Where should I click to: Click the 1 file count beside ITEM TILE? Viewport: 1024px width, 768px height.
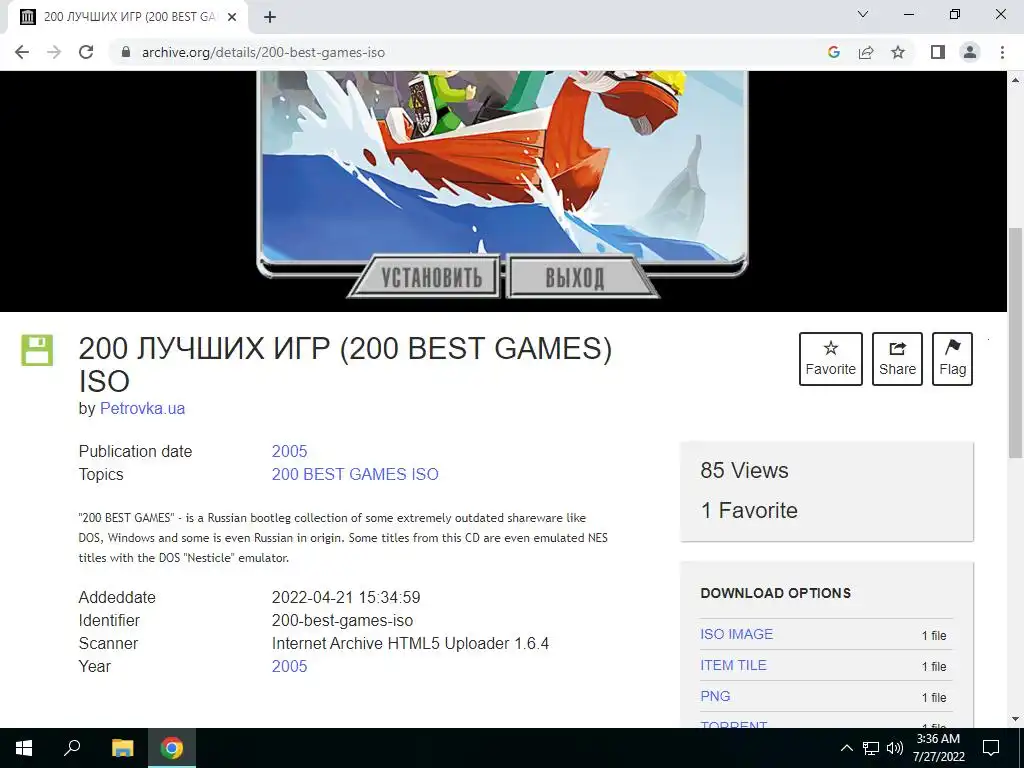[934, 666]
